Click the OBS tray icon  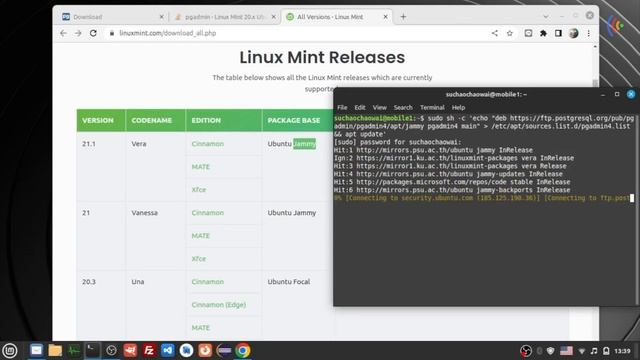pos(526,351)
